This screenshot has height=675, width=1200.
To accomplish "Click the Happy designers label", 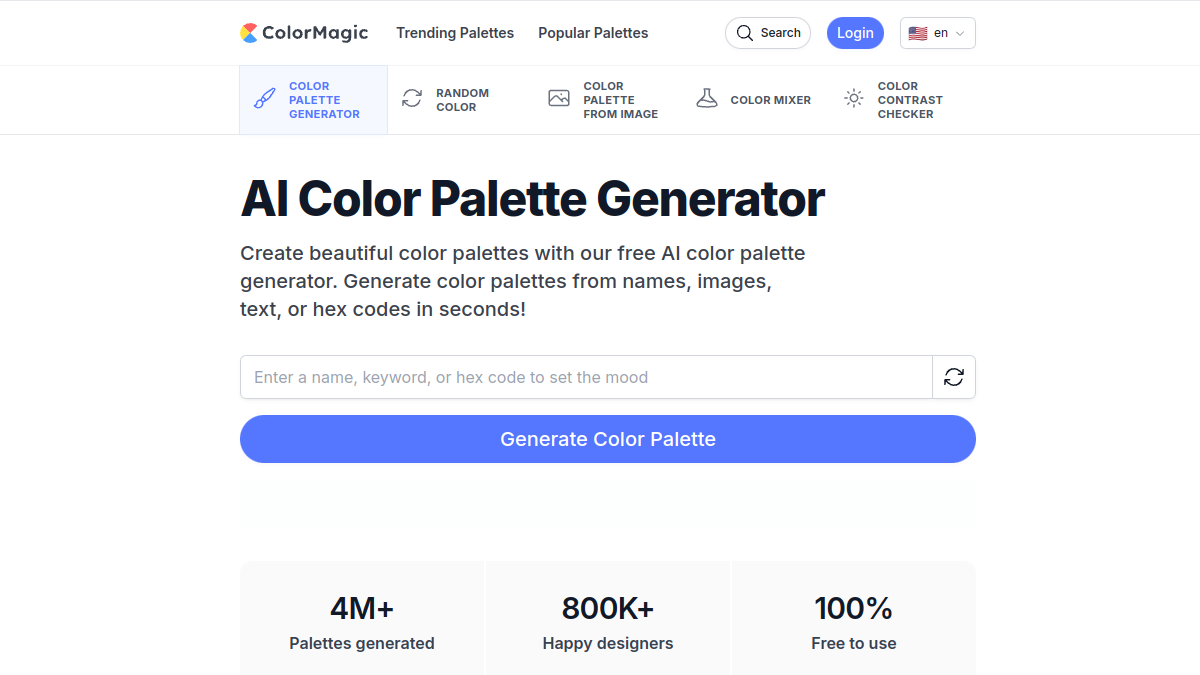I will [608, 643].
